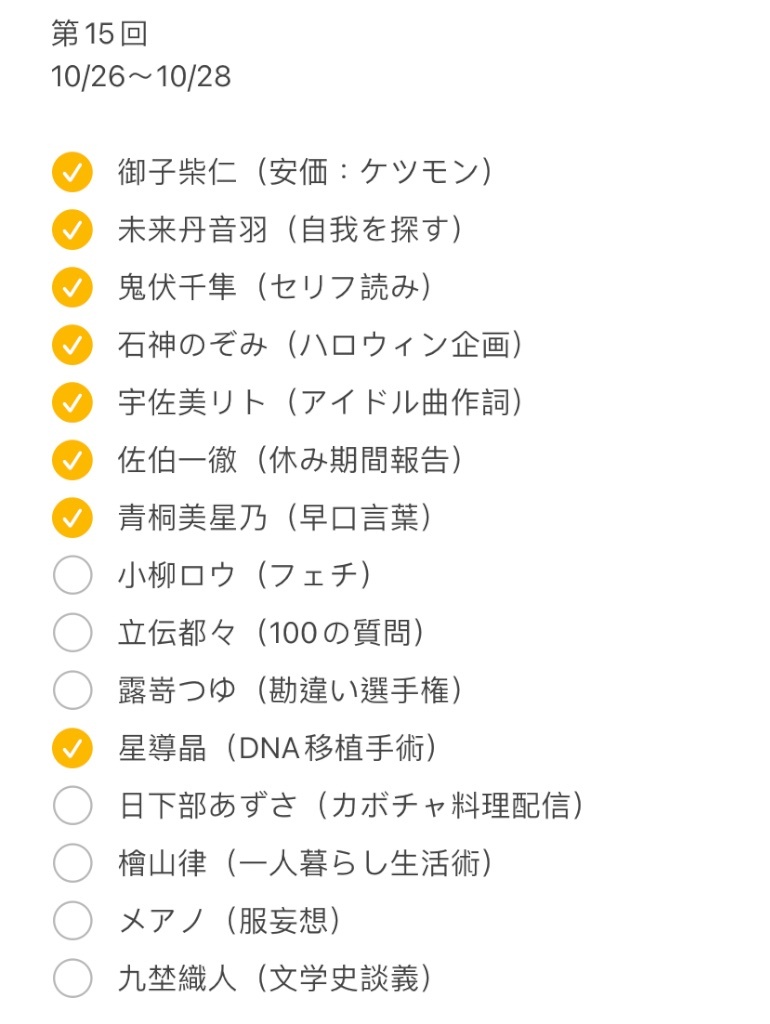Image resolution: width=770 pixels, height=1024 pixels.
Task: Toggle off the 鬼伏千隼 checkbox
Action: (72, 287)
